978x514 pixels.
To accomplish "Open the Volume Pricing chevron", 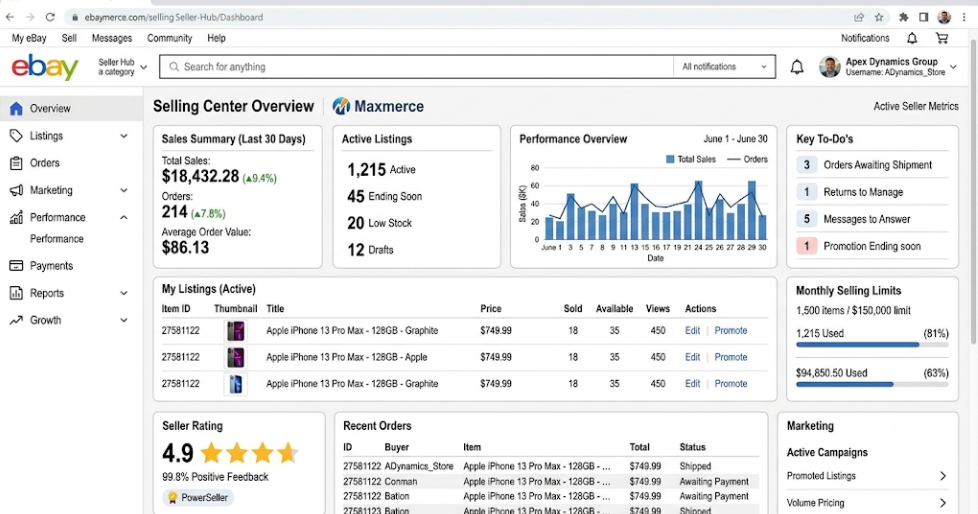I will 942,503.
